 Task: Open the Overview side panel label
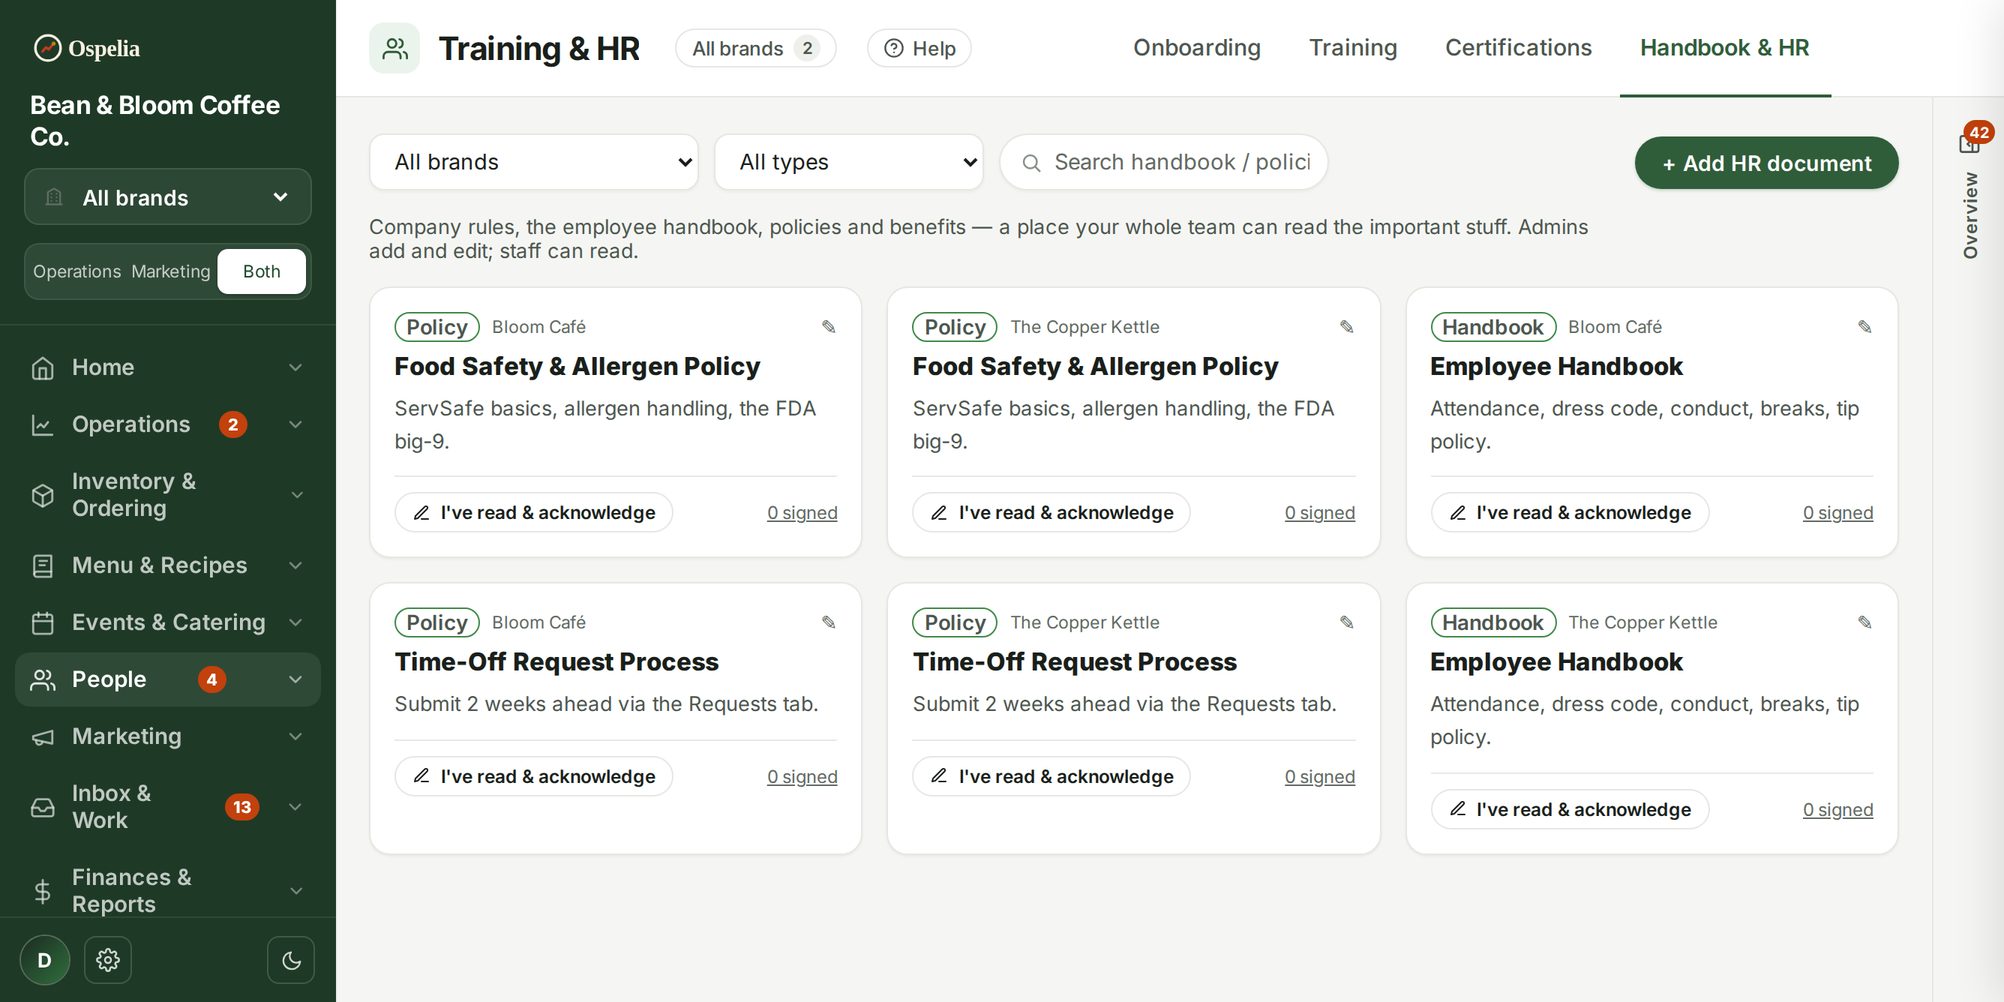[1970, 216]
